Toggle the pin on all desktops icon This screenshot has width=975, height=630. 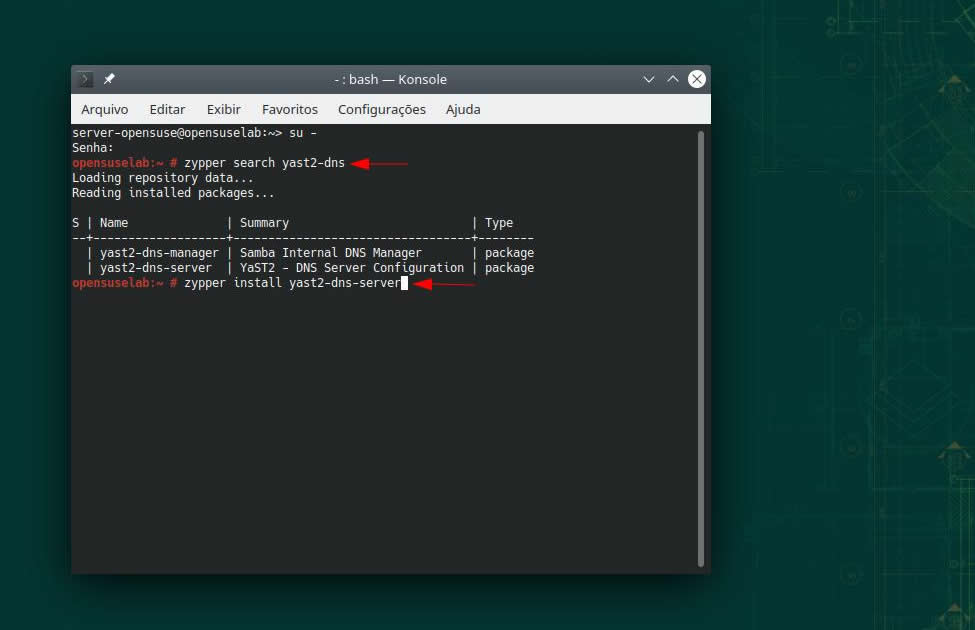pyautogui.click(x=109, y=79)
